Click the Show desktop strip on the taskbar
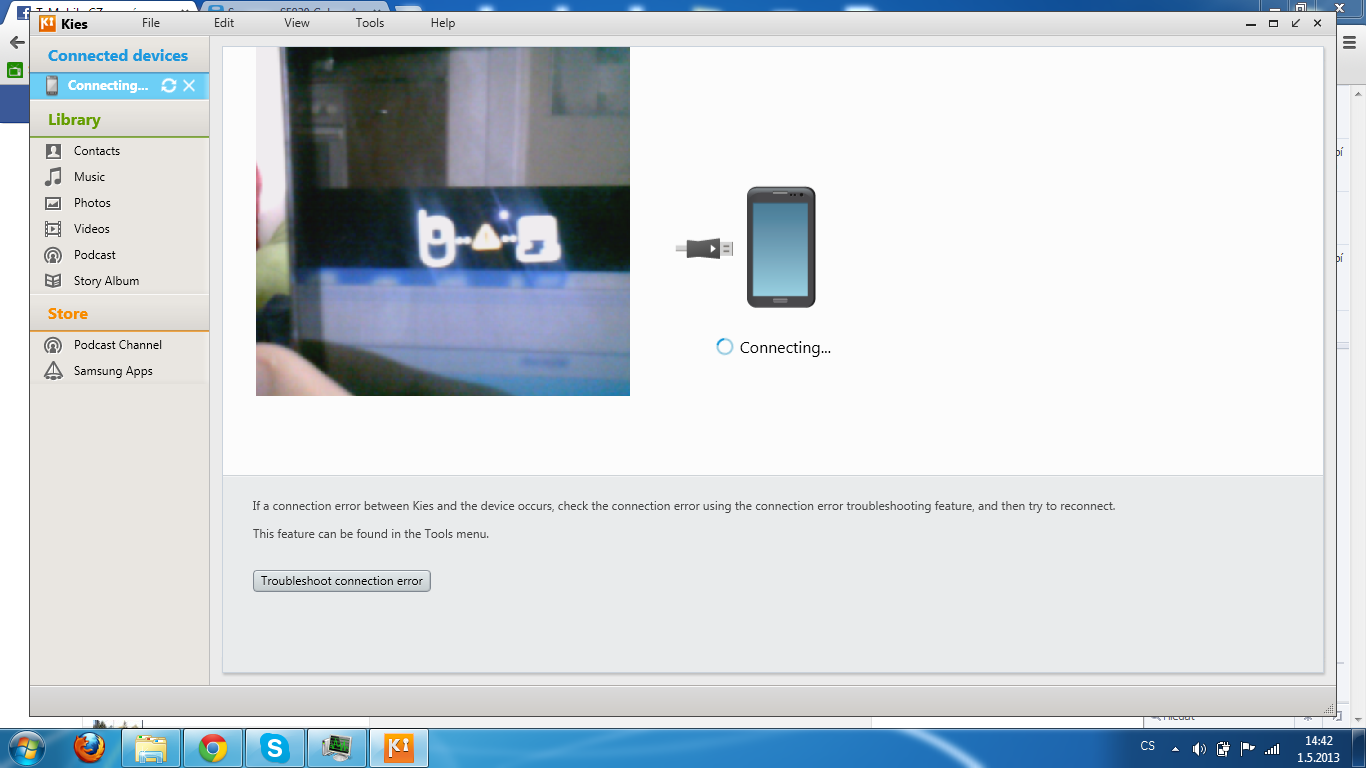This screenshot has width=1366, height=768. (x=1359, y=748)
